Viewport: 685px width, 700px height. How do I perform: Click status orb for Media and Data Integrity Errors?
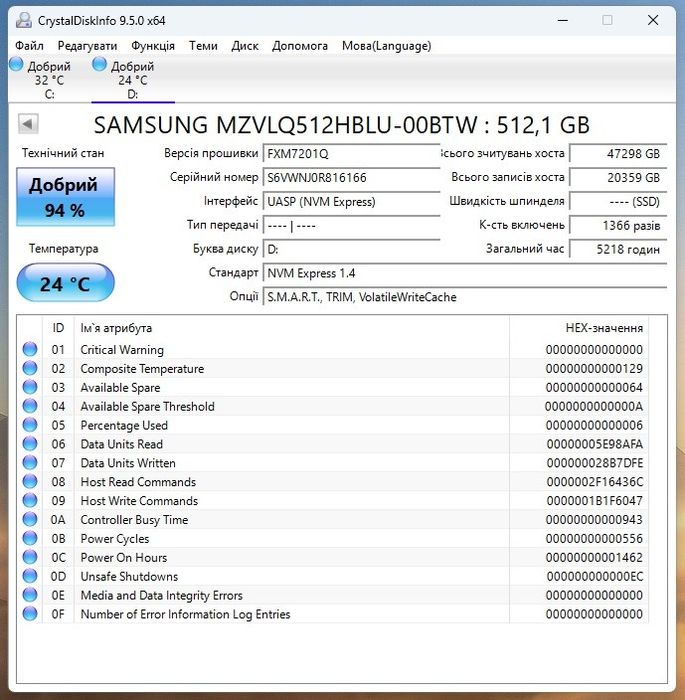pyautogui.click(x=30, y=595)
